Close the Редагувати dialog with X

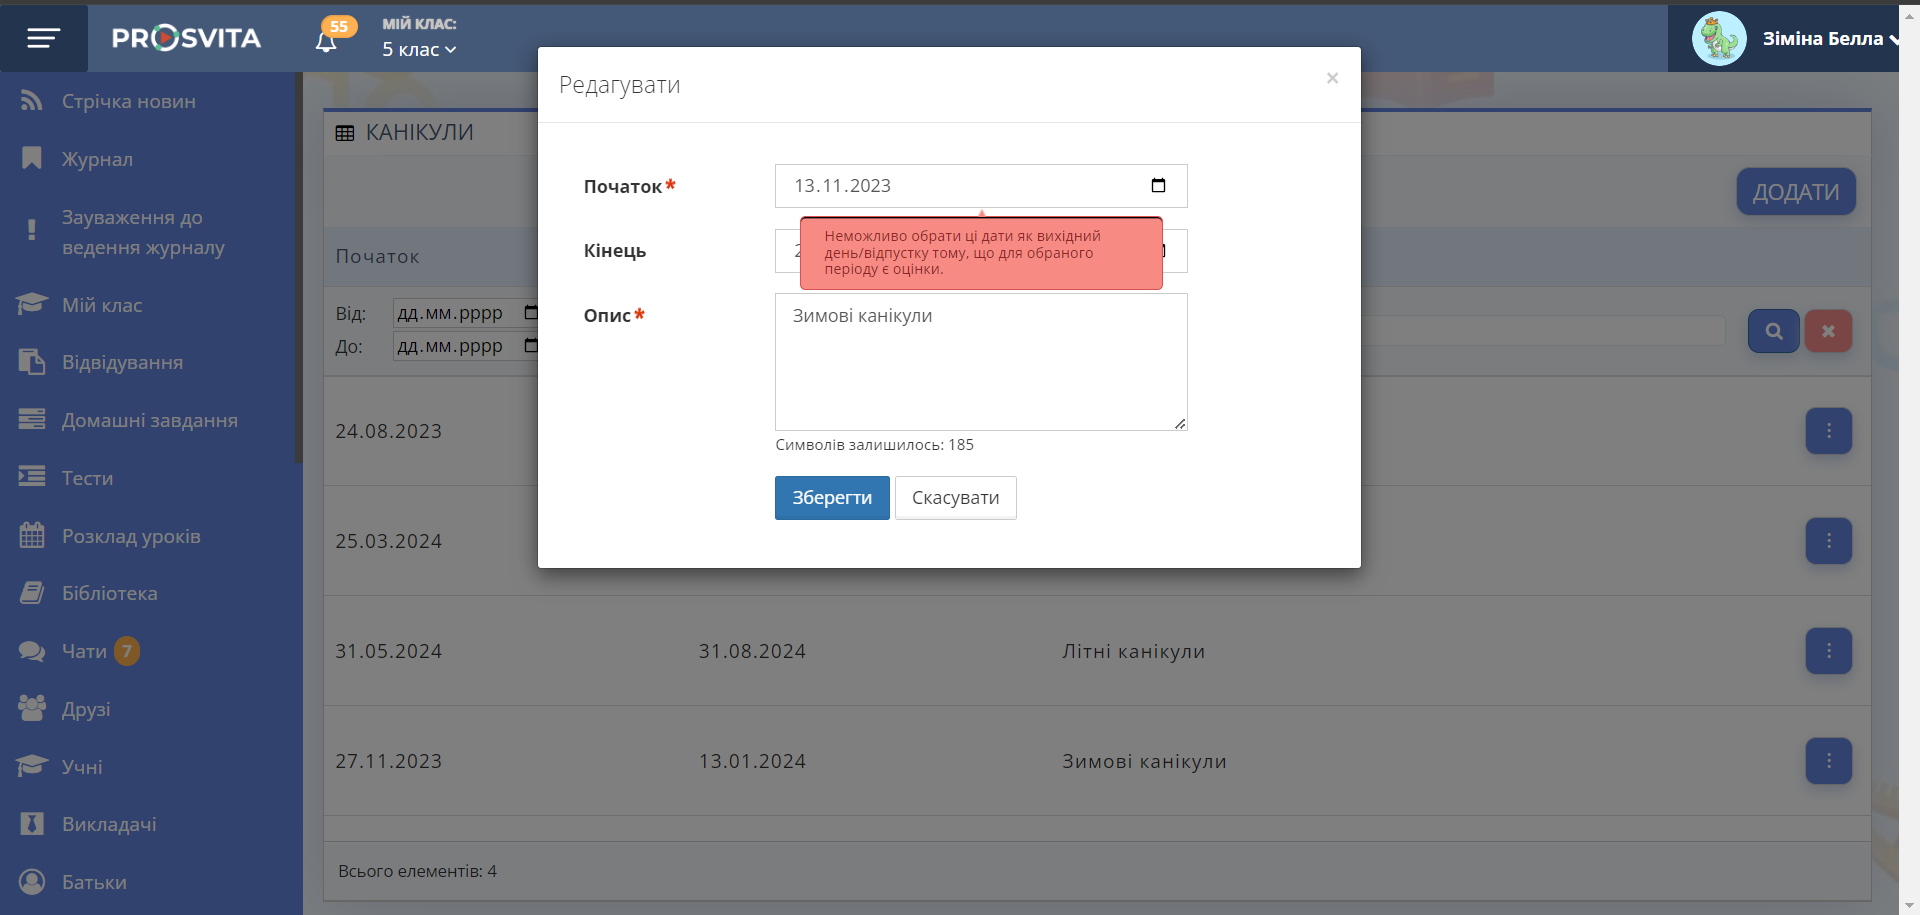point(1332,78)
